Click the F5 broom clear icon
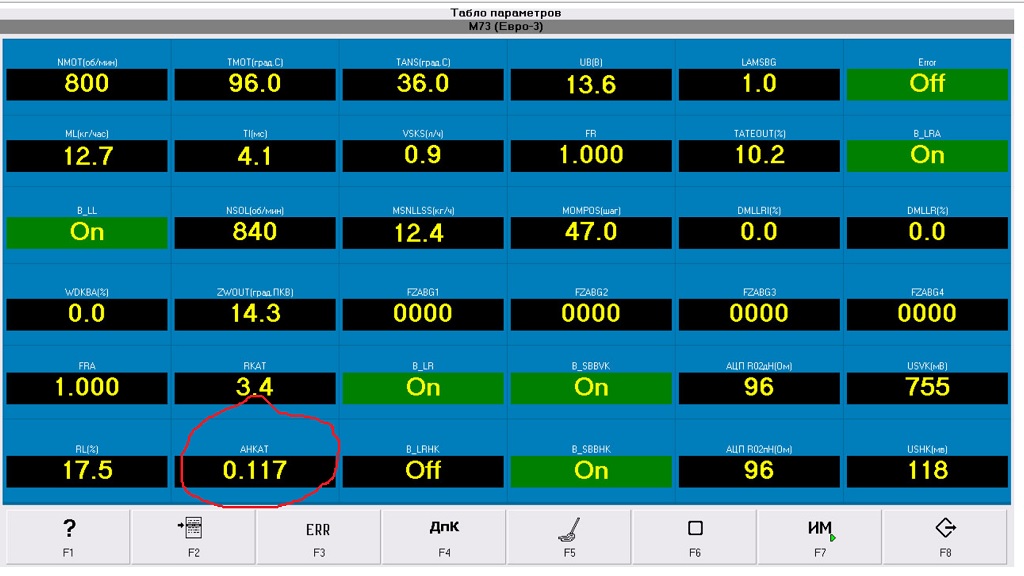Screen dimensions: 1024x576 pos(569,535)
